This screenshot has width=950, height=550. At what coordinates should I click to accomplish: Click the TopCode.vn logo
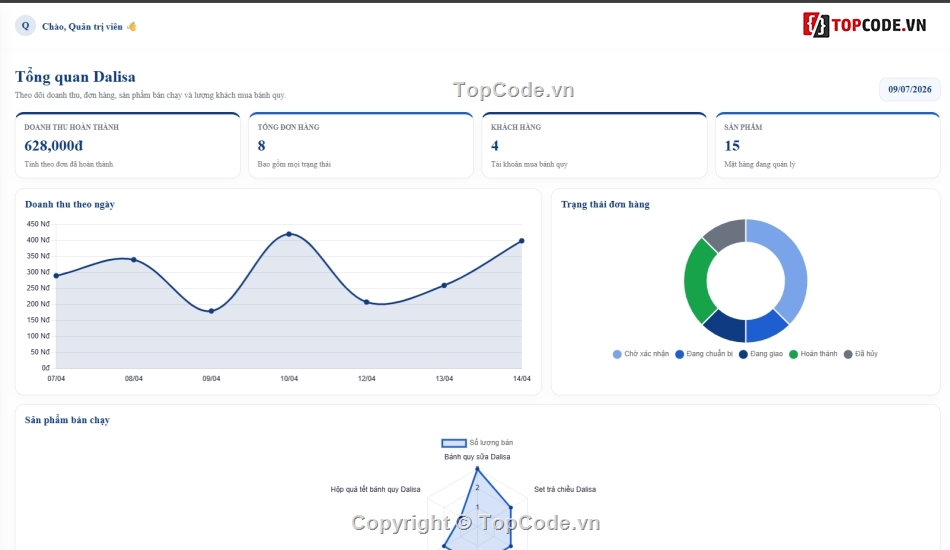(865, 25)
